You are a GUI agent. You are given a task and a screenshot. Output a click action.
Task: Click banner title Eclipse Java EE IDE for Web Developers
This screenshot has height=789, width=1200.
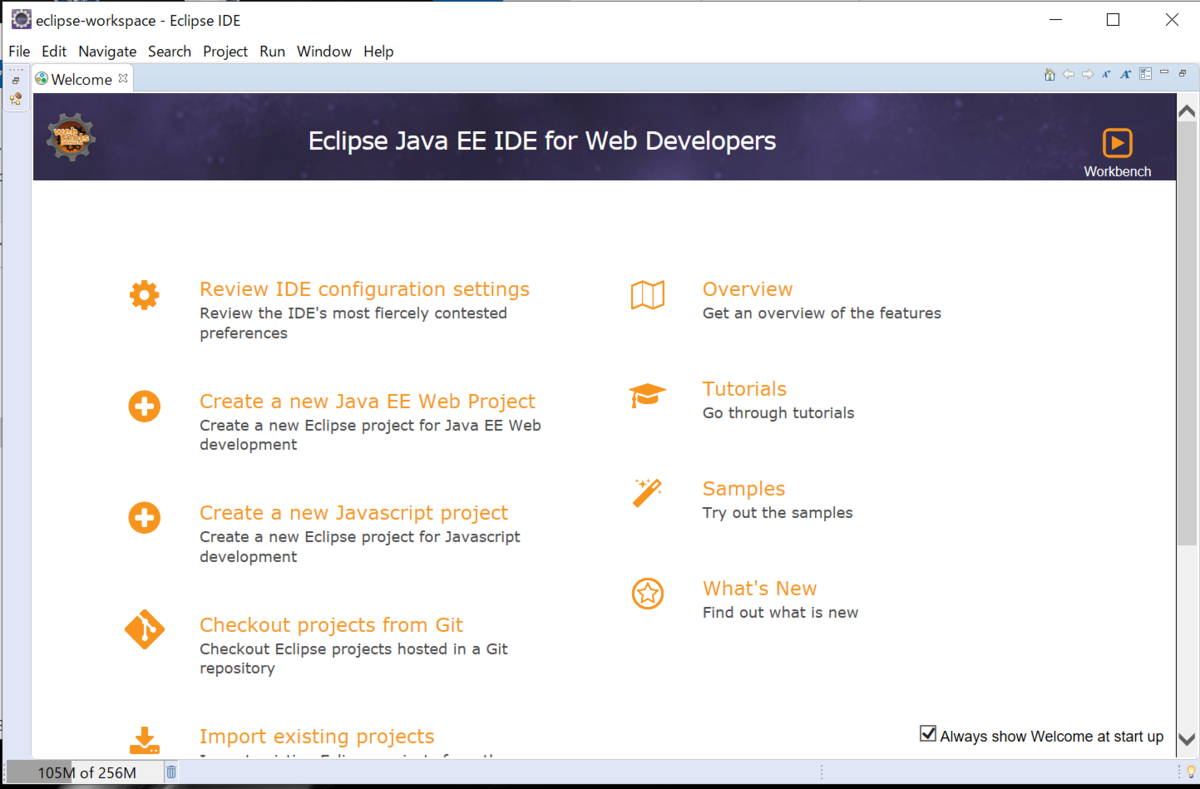pos(542,141)
